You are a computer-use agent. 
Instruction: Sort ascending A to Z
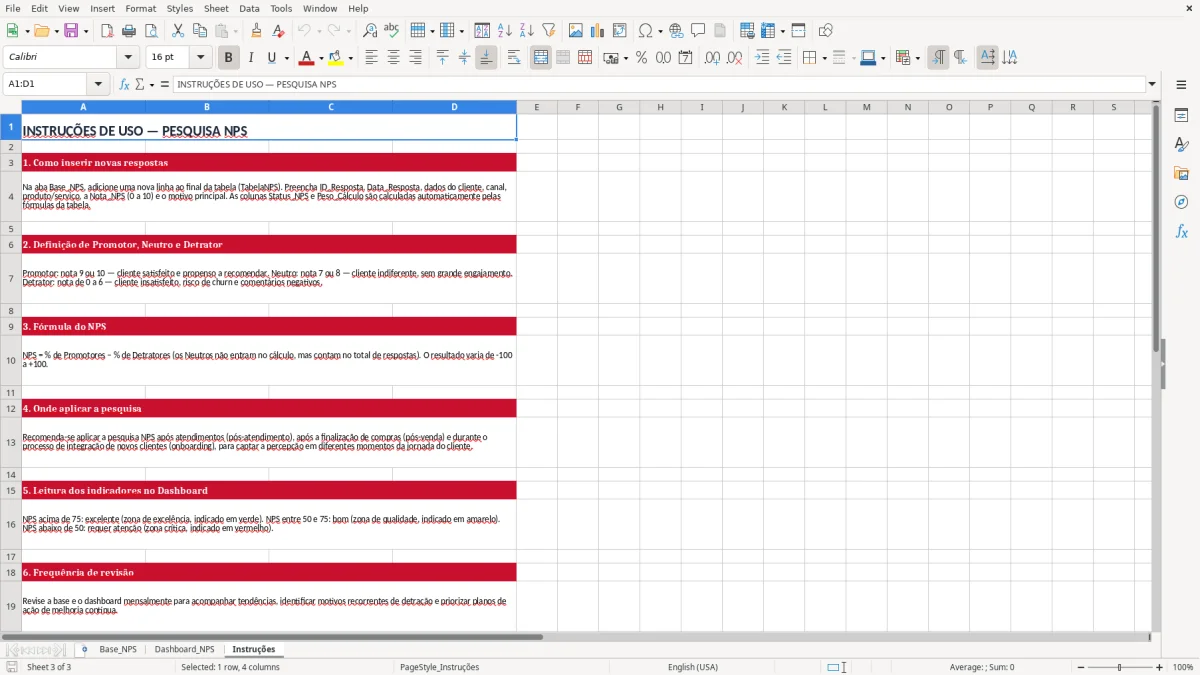[504, 31]
